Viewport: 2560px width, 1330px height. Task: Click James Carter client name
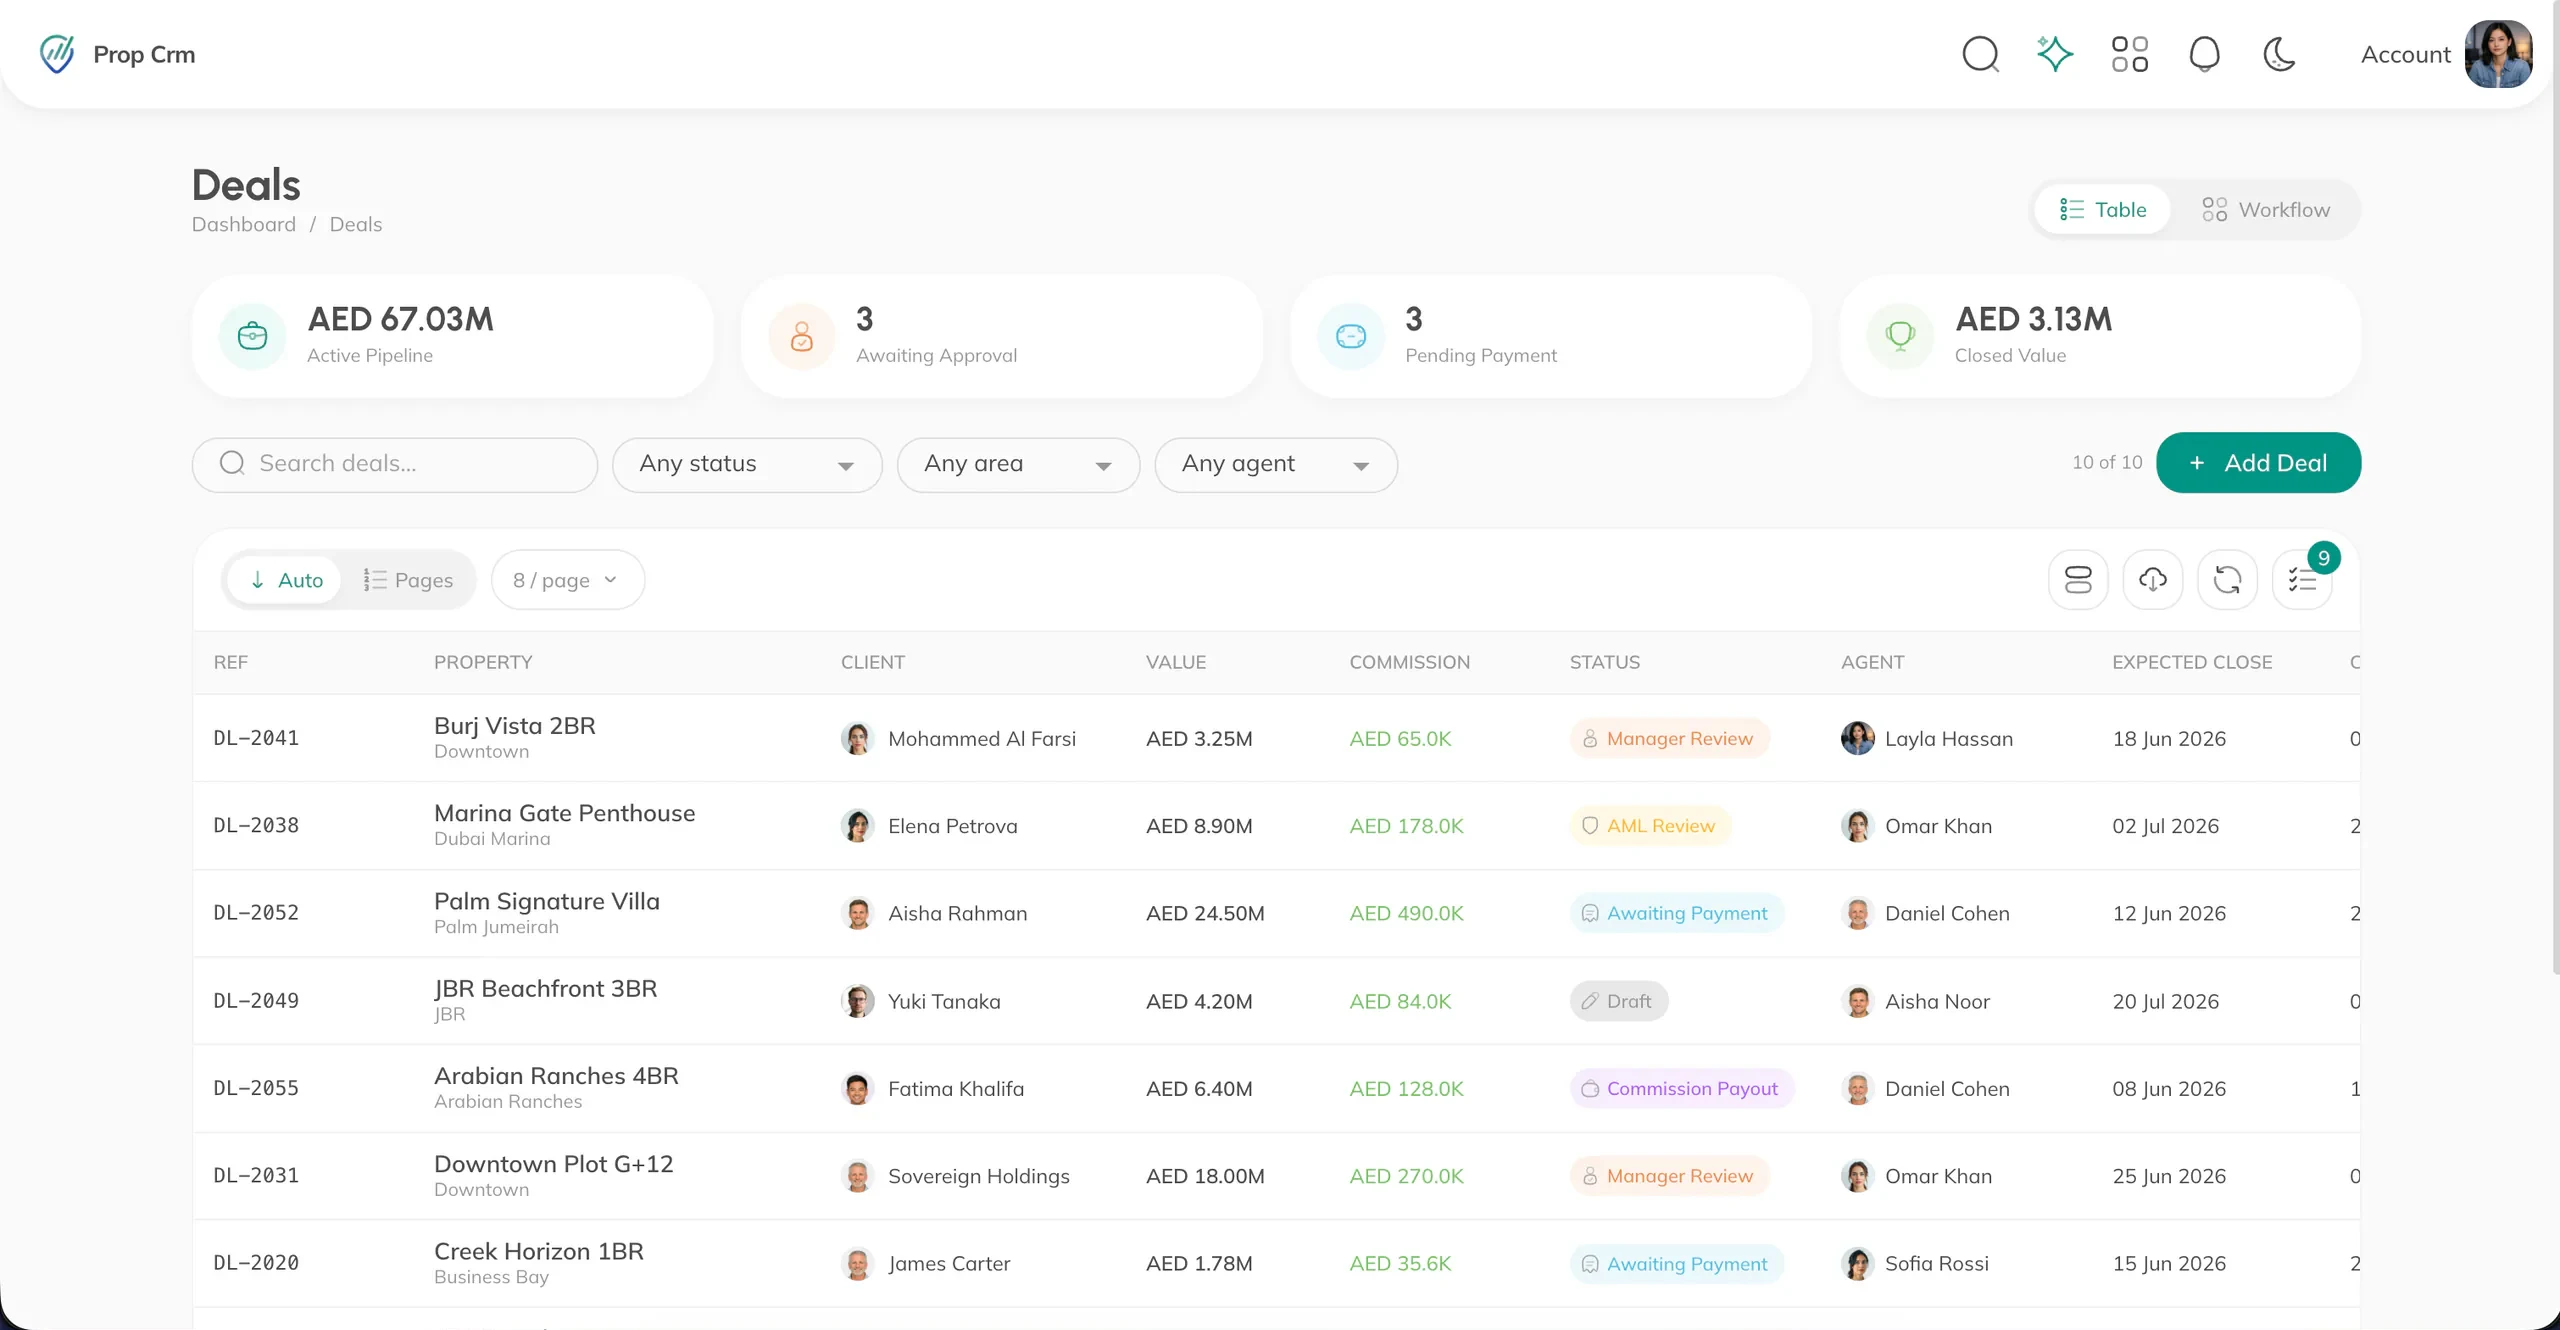pos(949,1263)
